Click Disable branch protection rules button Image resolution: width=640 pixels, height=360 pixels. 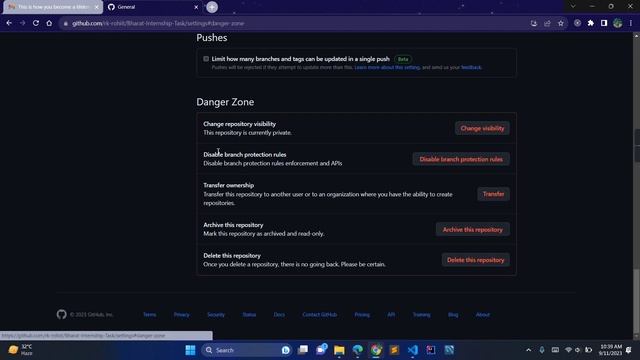(461, 159)
